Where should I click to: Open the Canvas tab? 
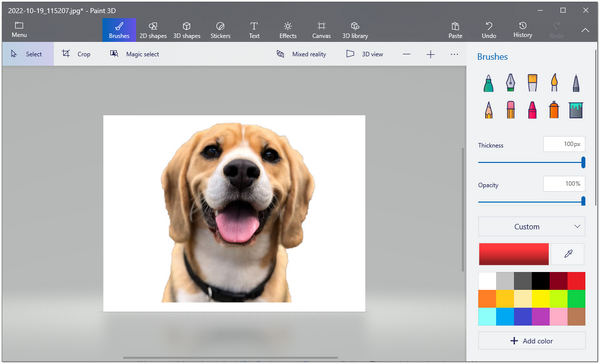321,30
